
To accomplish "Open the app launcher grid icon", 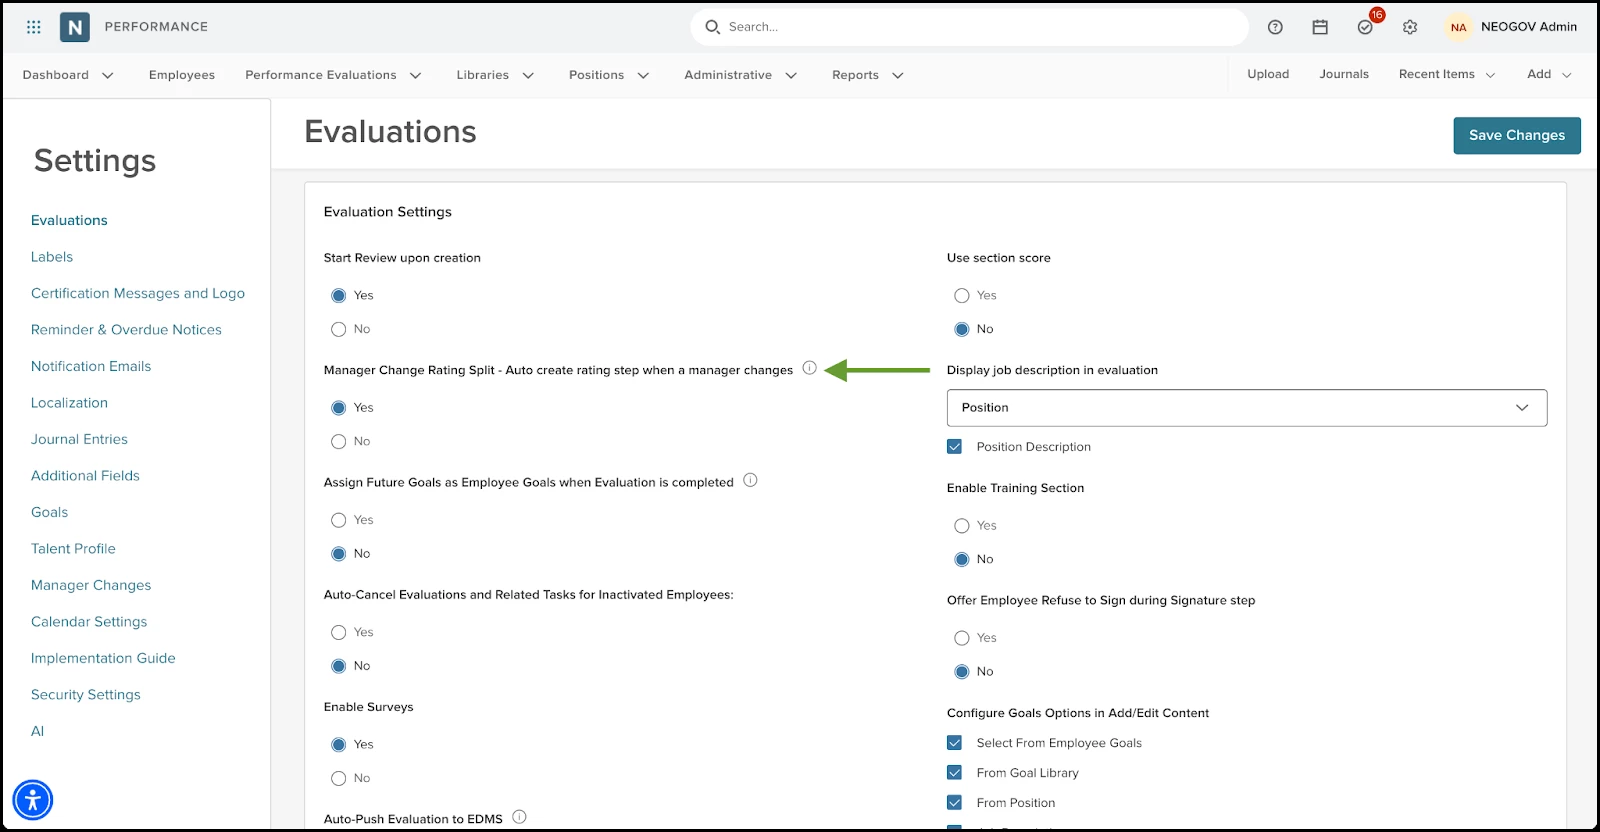I will pos(34,27).
